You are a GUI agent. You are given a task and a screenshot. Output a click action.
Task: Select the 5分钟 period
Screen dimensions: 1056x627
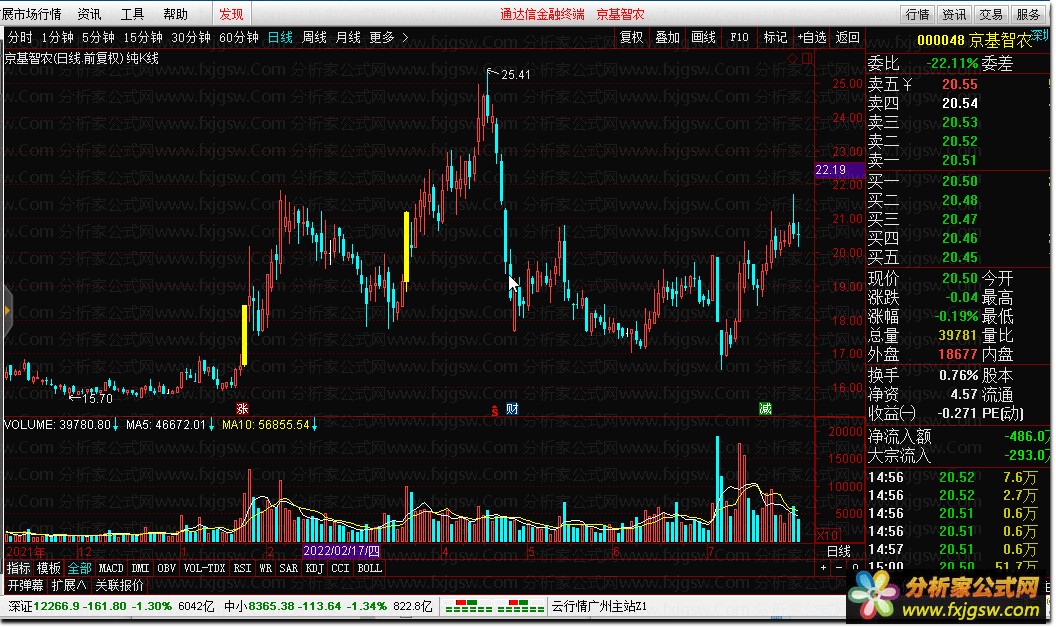pyautogui.click(x=98, y=38)
